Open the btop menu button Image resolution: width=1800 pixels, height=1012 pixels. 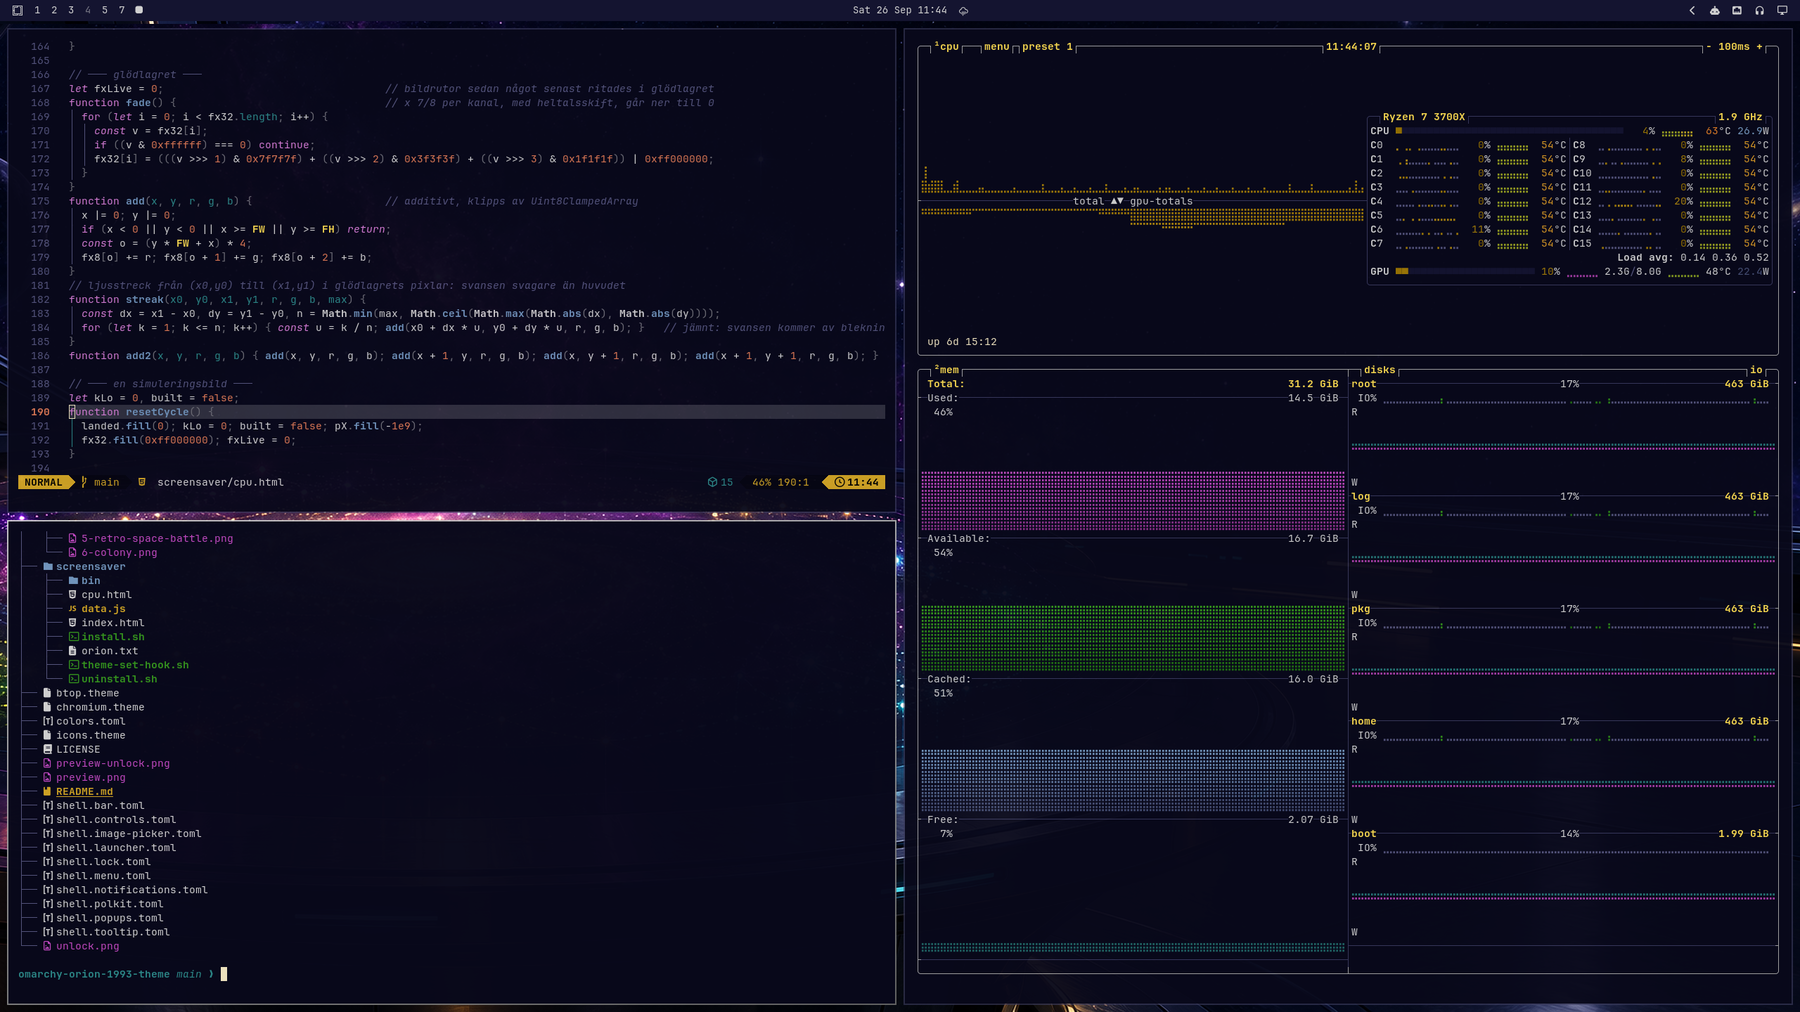pyautogui.click(x=997, y=47)
